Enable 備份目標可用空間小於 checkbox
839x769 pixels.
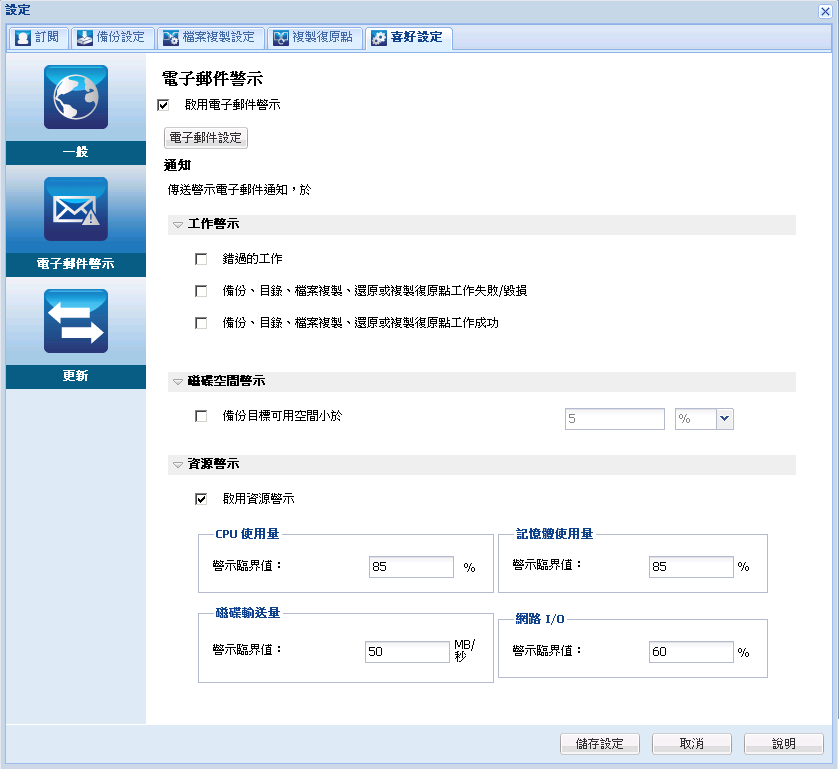201,416
